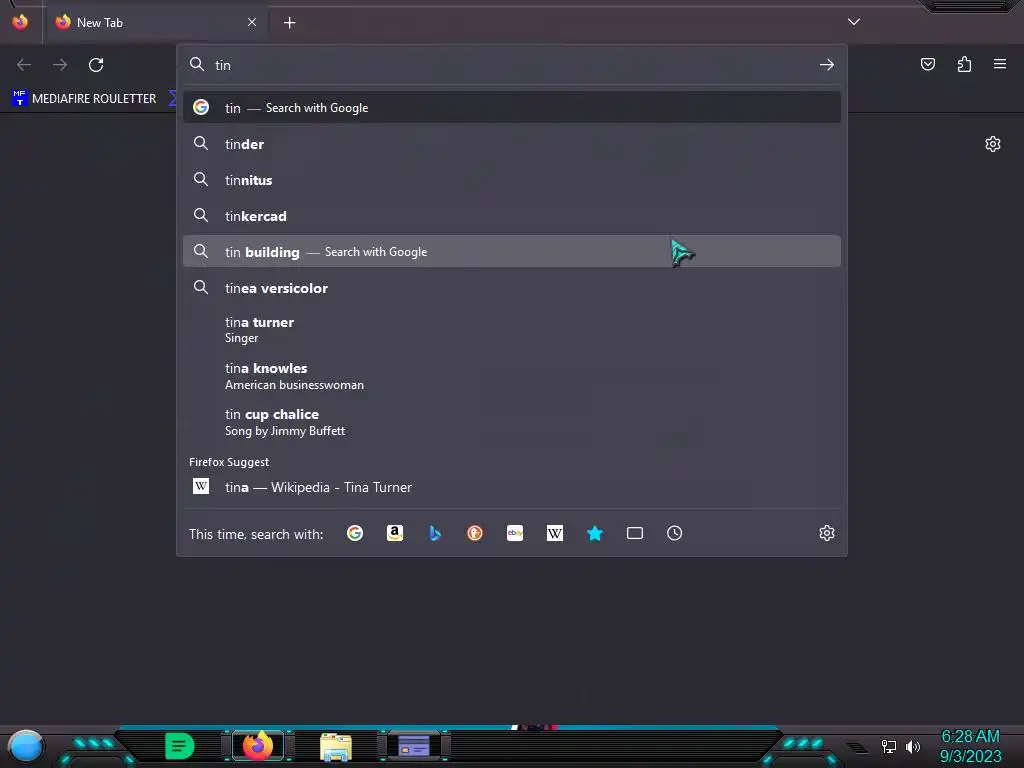Click the network icon in system tray
Screen dimensions: 1024x768
(x=889, y=746)
